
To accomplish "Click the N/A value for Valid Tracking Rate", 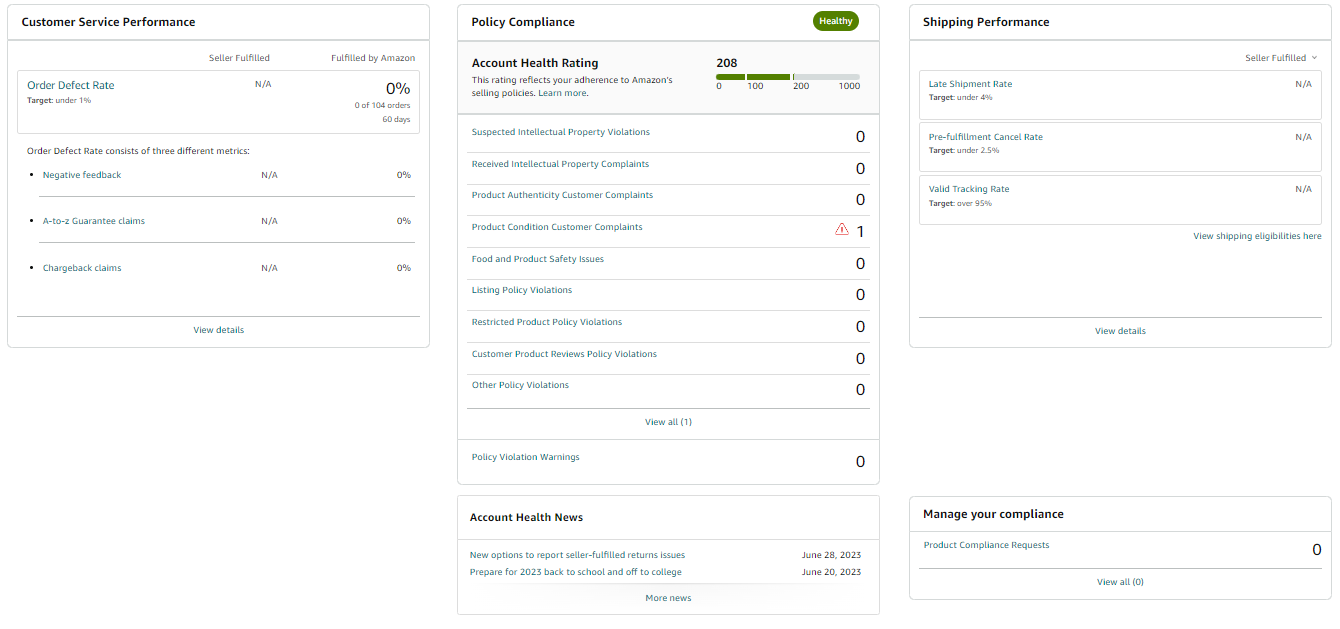I will [x=1303, y=189].
